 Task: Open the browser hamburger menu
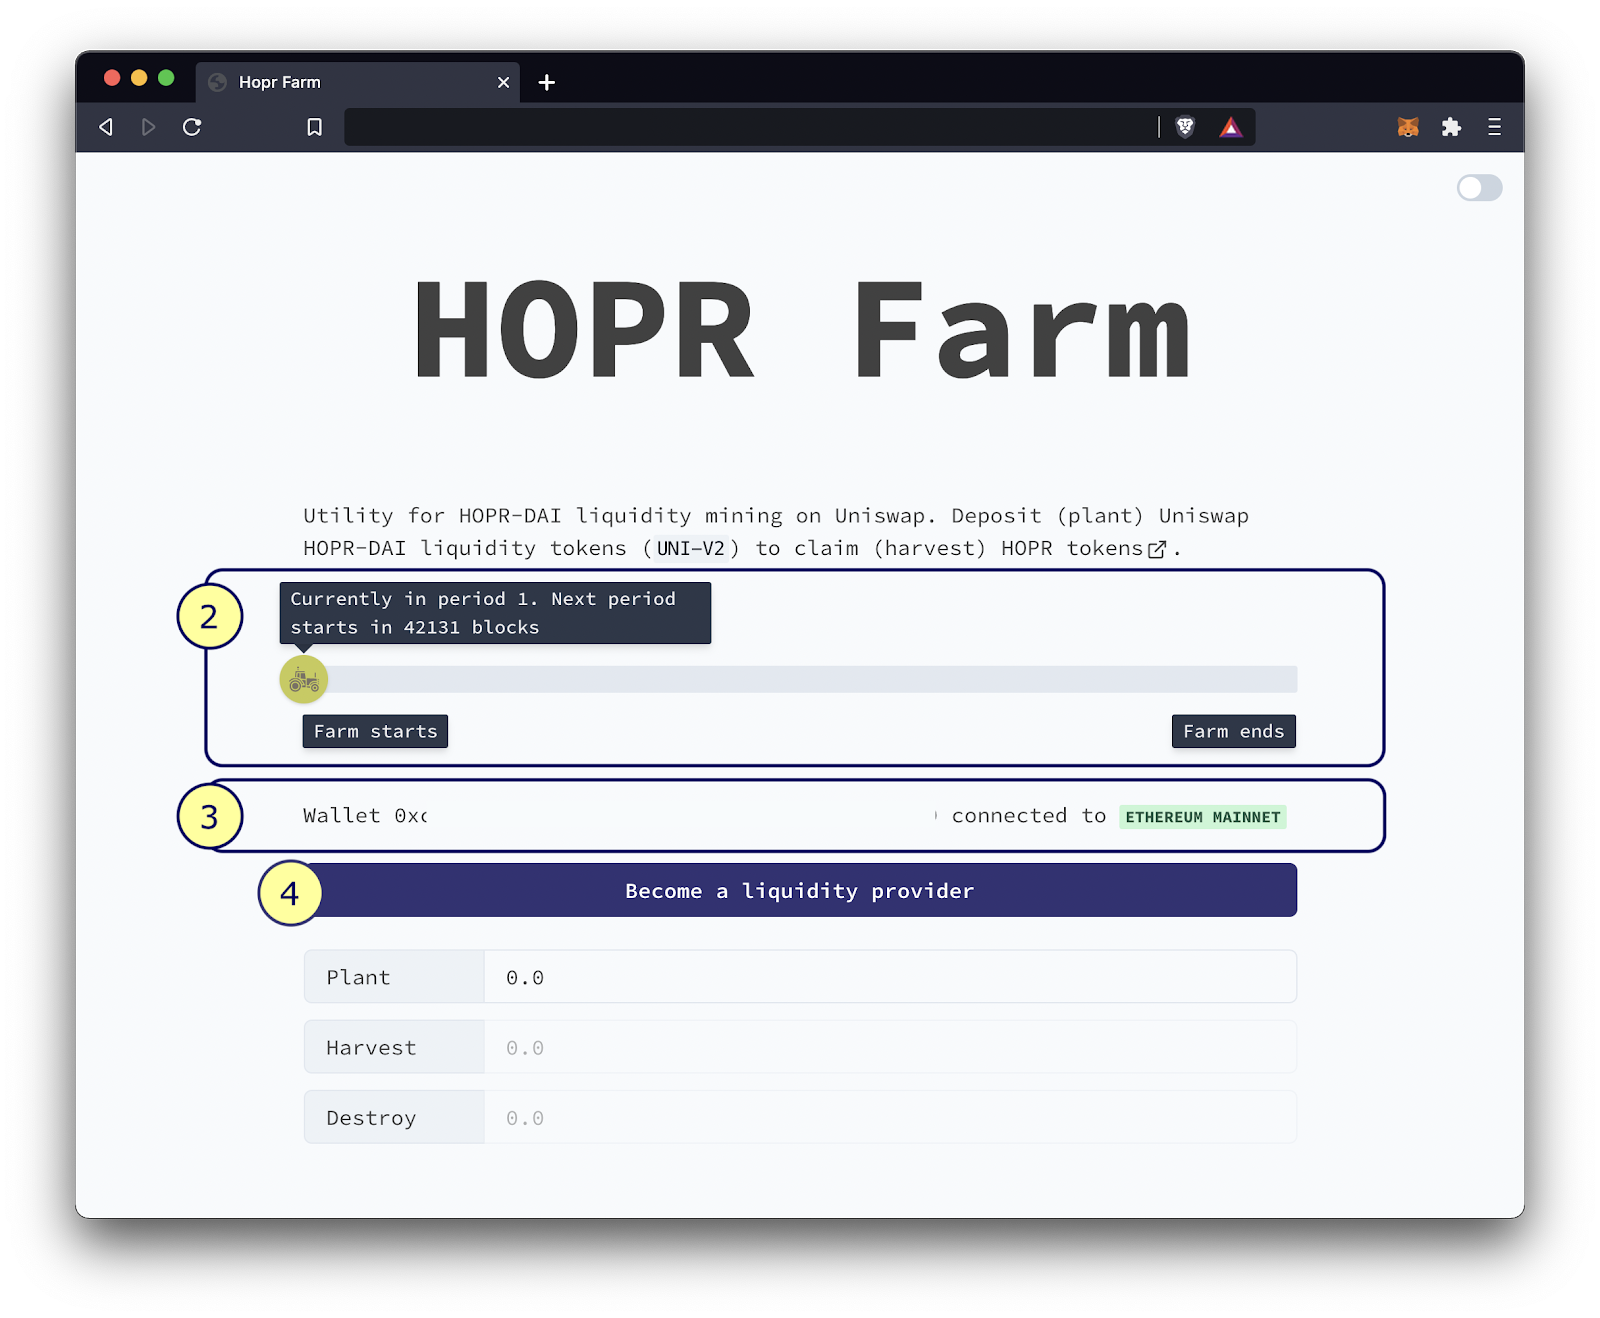(1495, 127)
